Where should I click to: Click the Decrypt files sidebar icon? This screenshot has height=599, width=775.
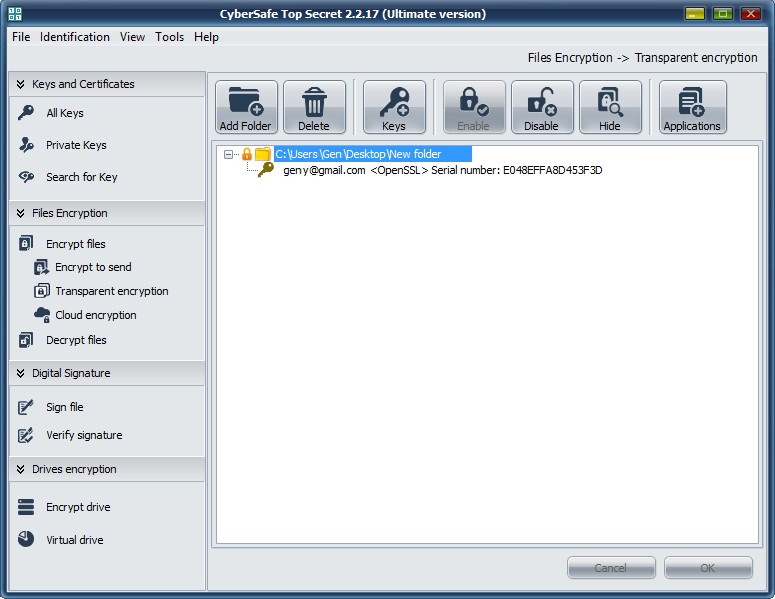point(26,340)
